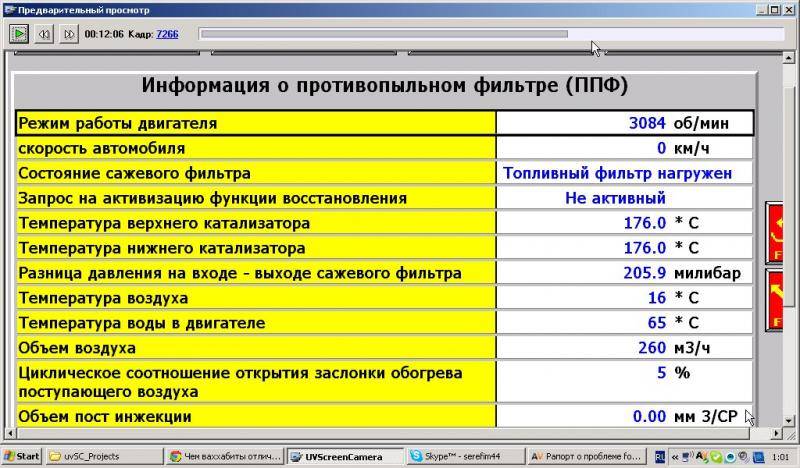This screenshot has height=468, width=800.
Task: Switch to the Chrome taskbar window
Action: pyautogui.click(x=225, y=456)
